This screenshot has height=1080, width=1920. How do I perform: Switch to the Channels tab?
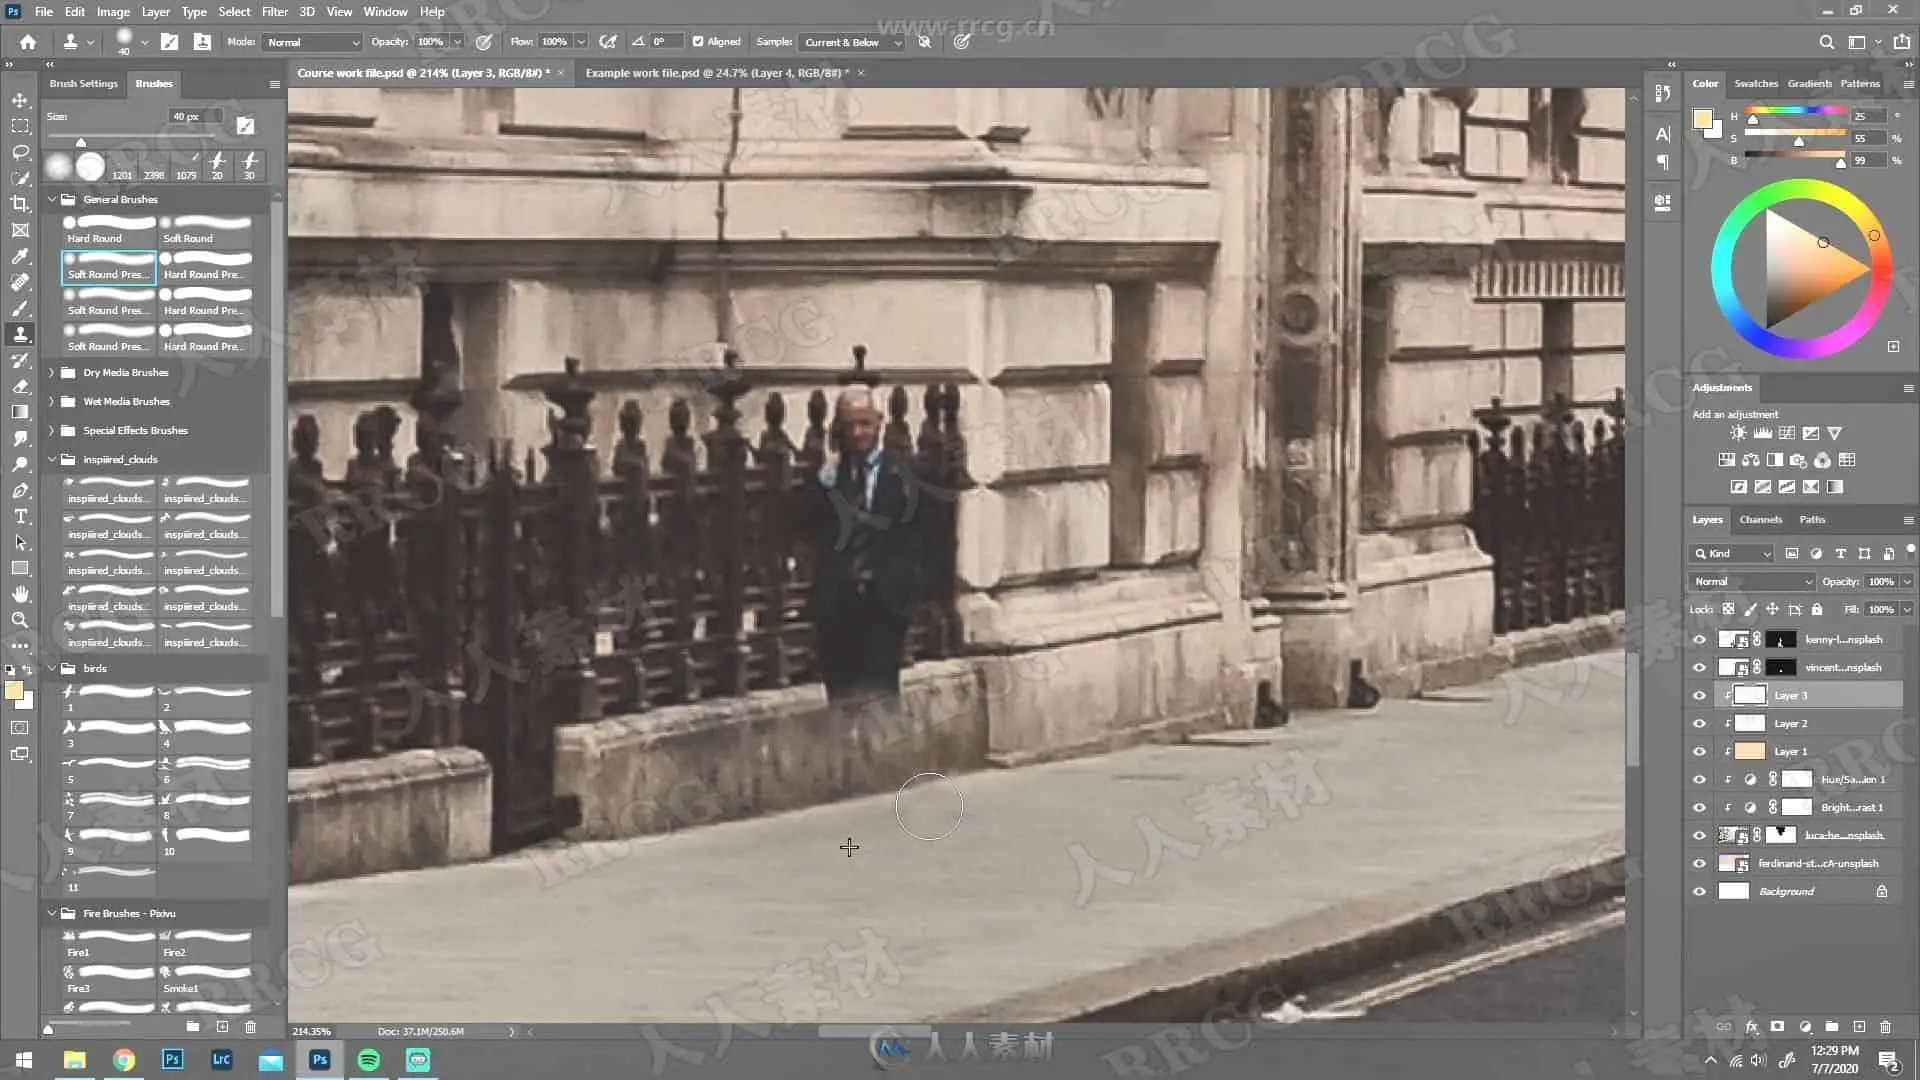pos(1760,520)
